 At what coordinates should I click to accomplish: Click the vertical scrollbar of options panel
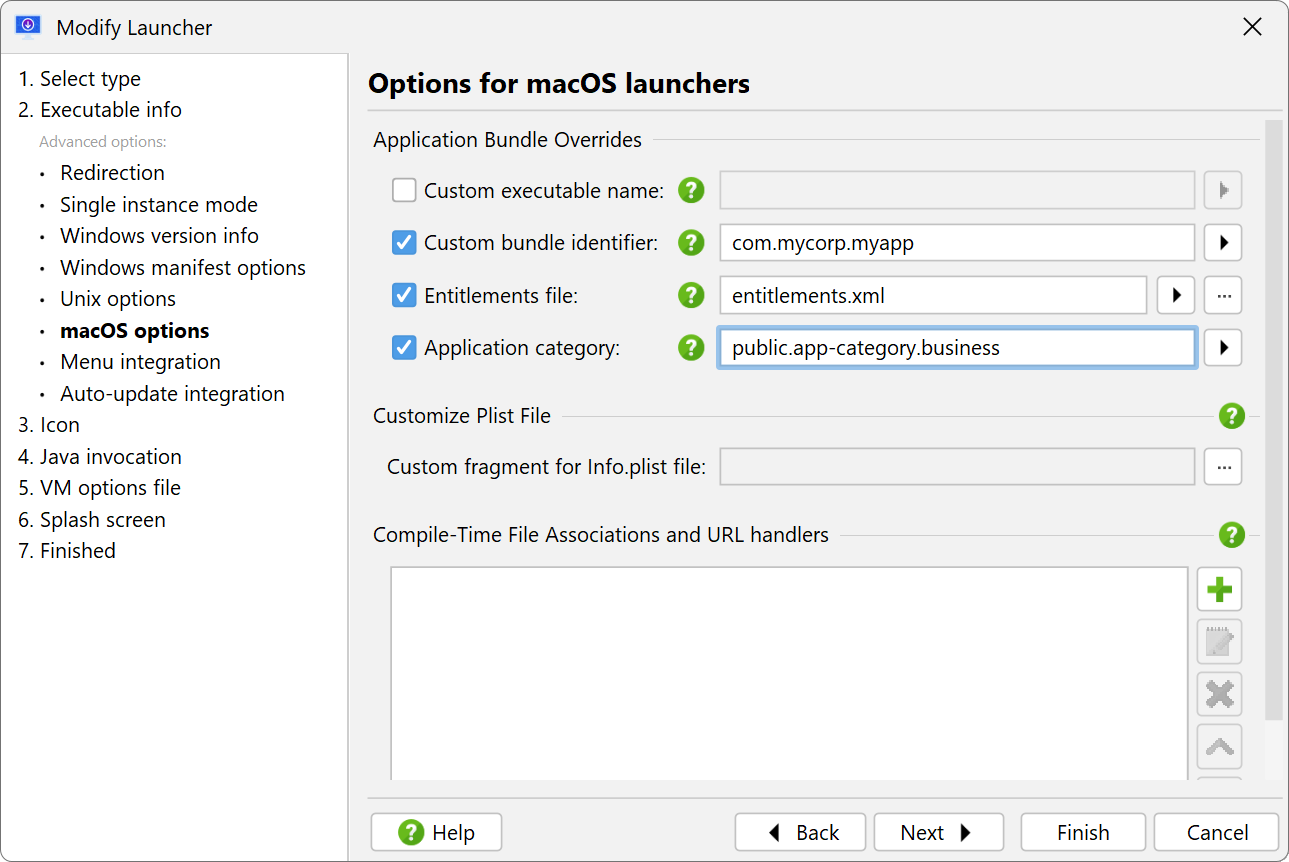pyautogui.click(x=1273, y=420)
